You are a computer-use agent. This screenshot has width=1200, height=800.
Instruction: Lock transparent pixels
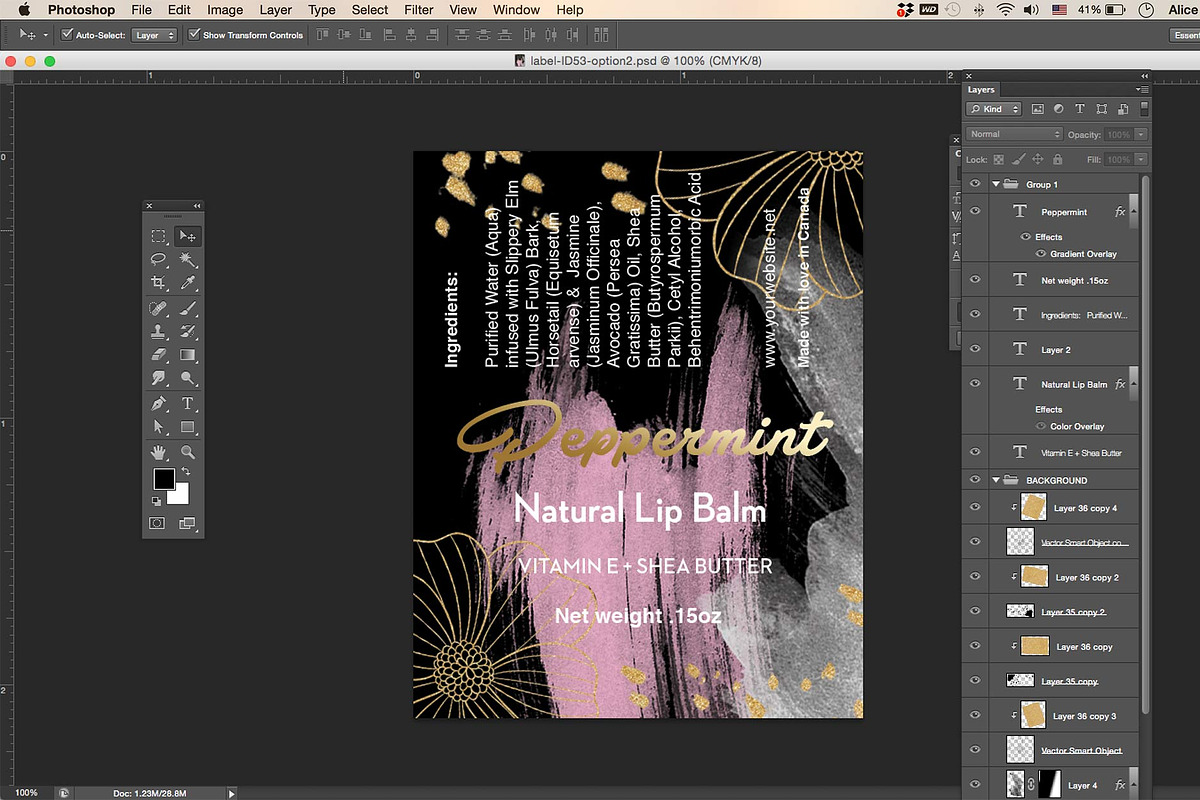pos(998,159)
